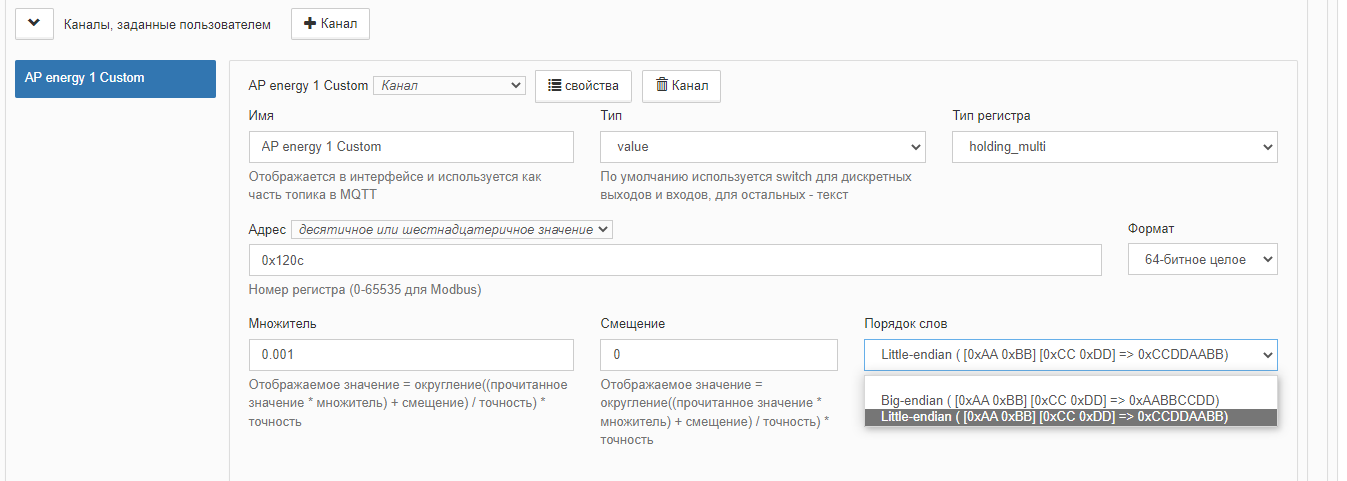The image size is (1347, 481).
Task: Open the Тип value dropdown
Action: coord(763,146)
